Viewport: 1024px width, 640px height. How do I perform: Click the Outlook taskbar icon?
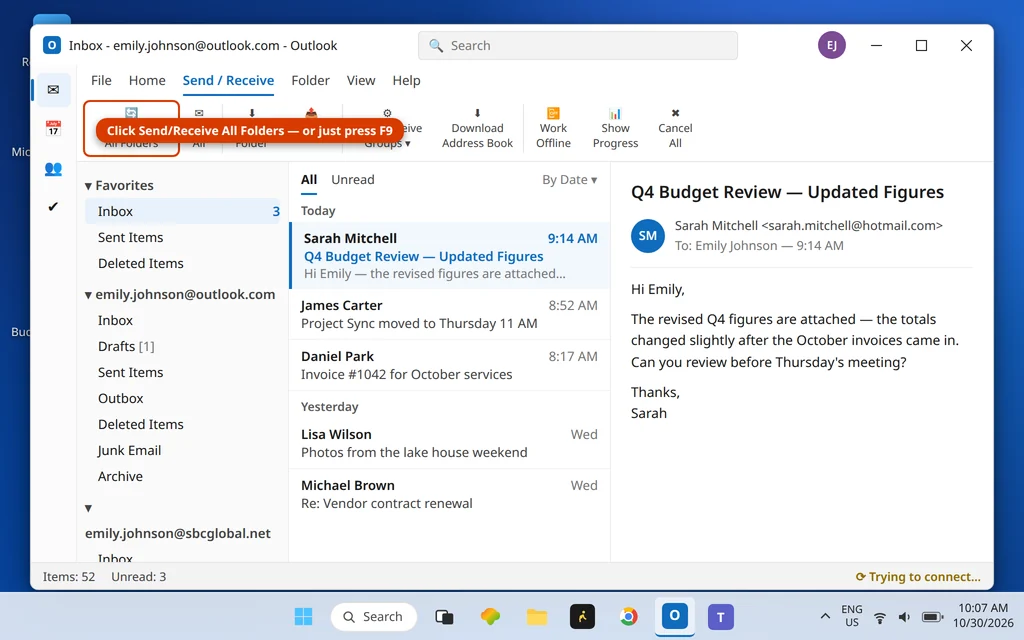point(675,616)
